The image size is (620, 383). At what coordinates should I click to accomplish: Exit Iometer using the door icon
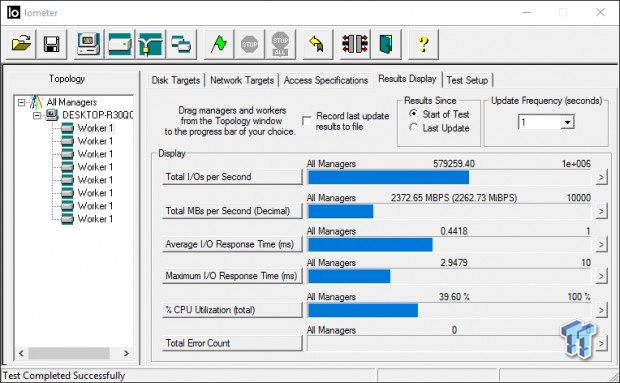(x=386, y=44)
